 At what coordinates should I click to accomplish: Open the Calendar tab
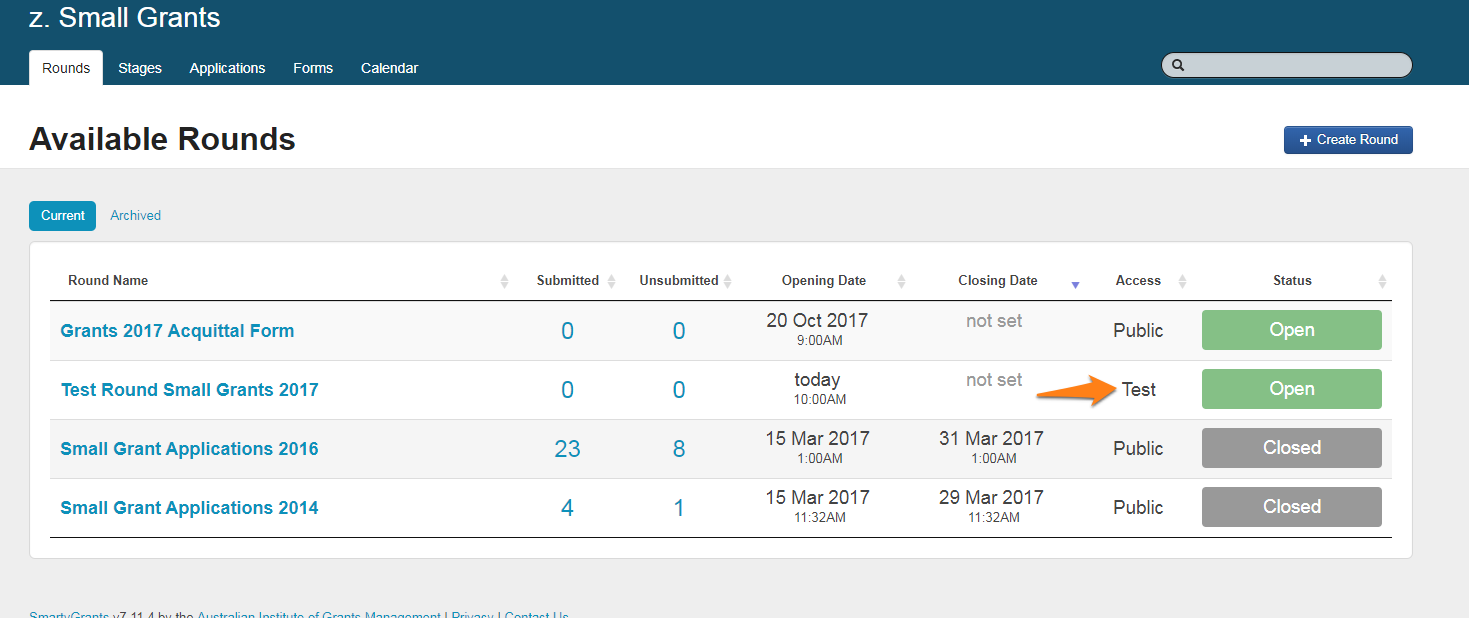389,68
